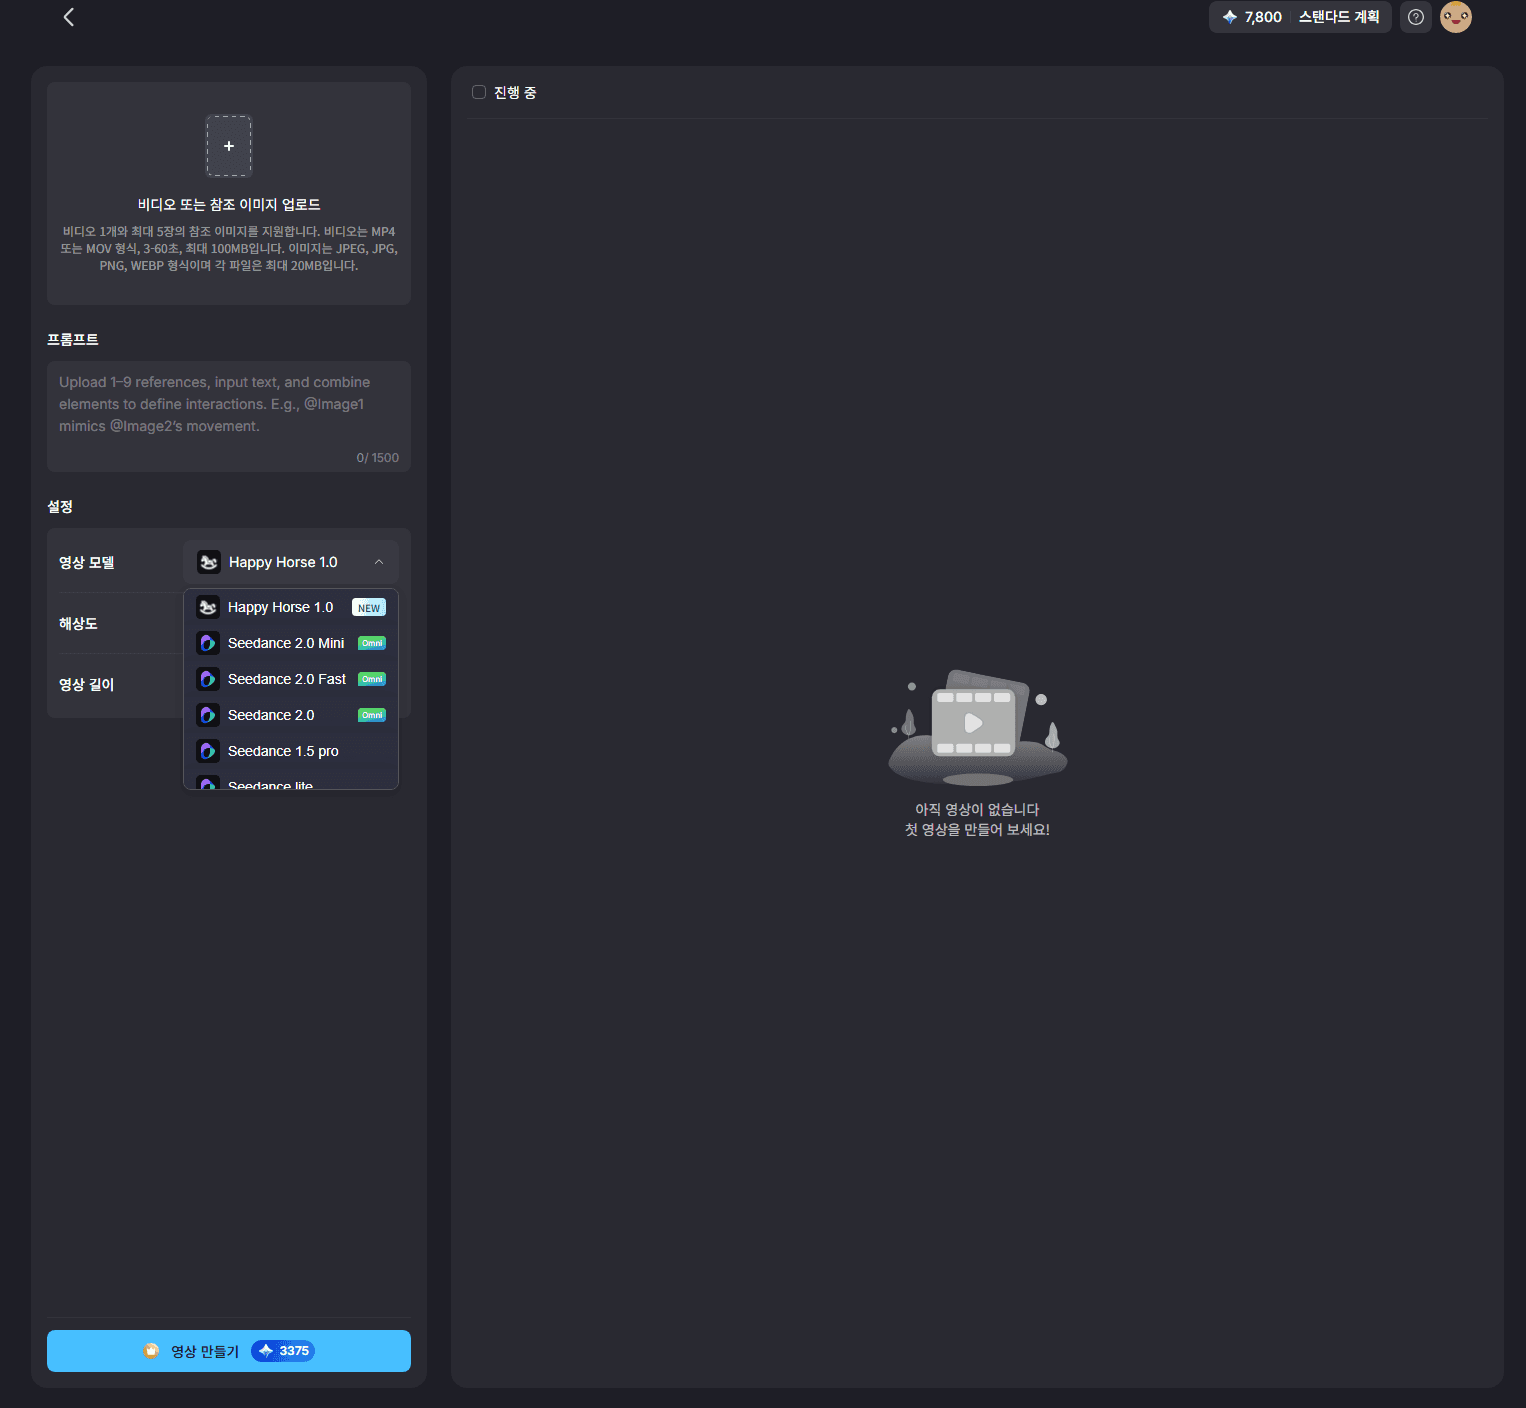Choose Seedance 2.0 Fast model

291,679
